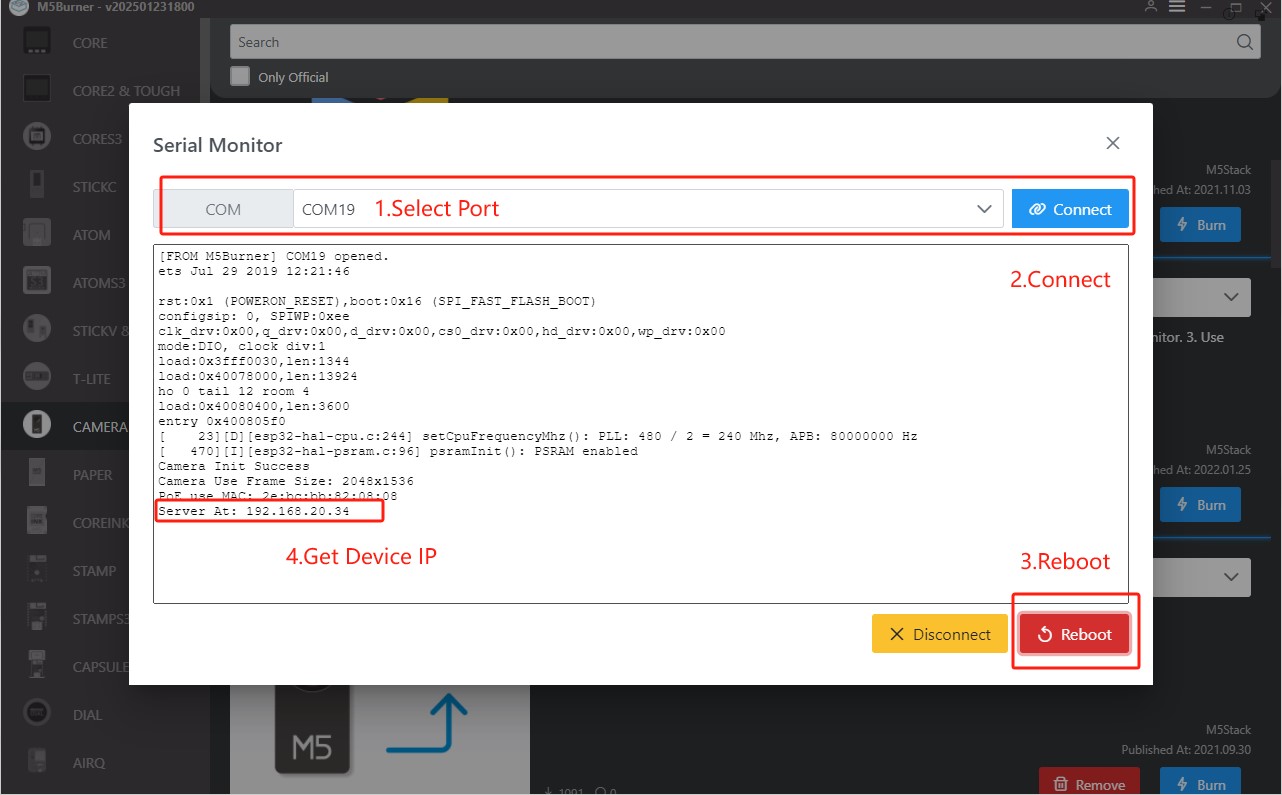Image resolution: width=1282 pixels, height=795 pixels.
Task: Click the 'Serial Monitor' dialog title
Action: click(x=218, y=145)
